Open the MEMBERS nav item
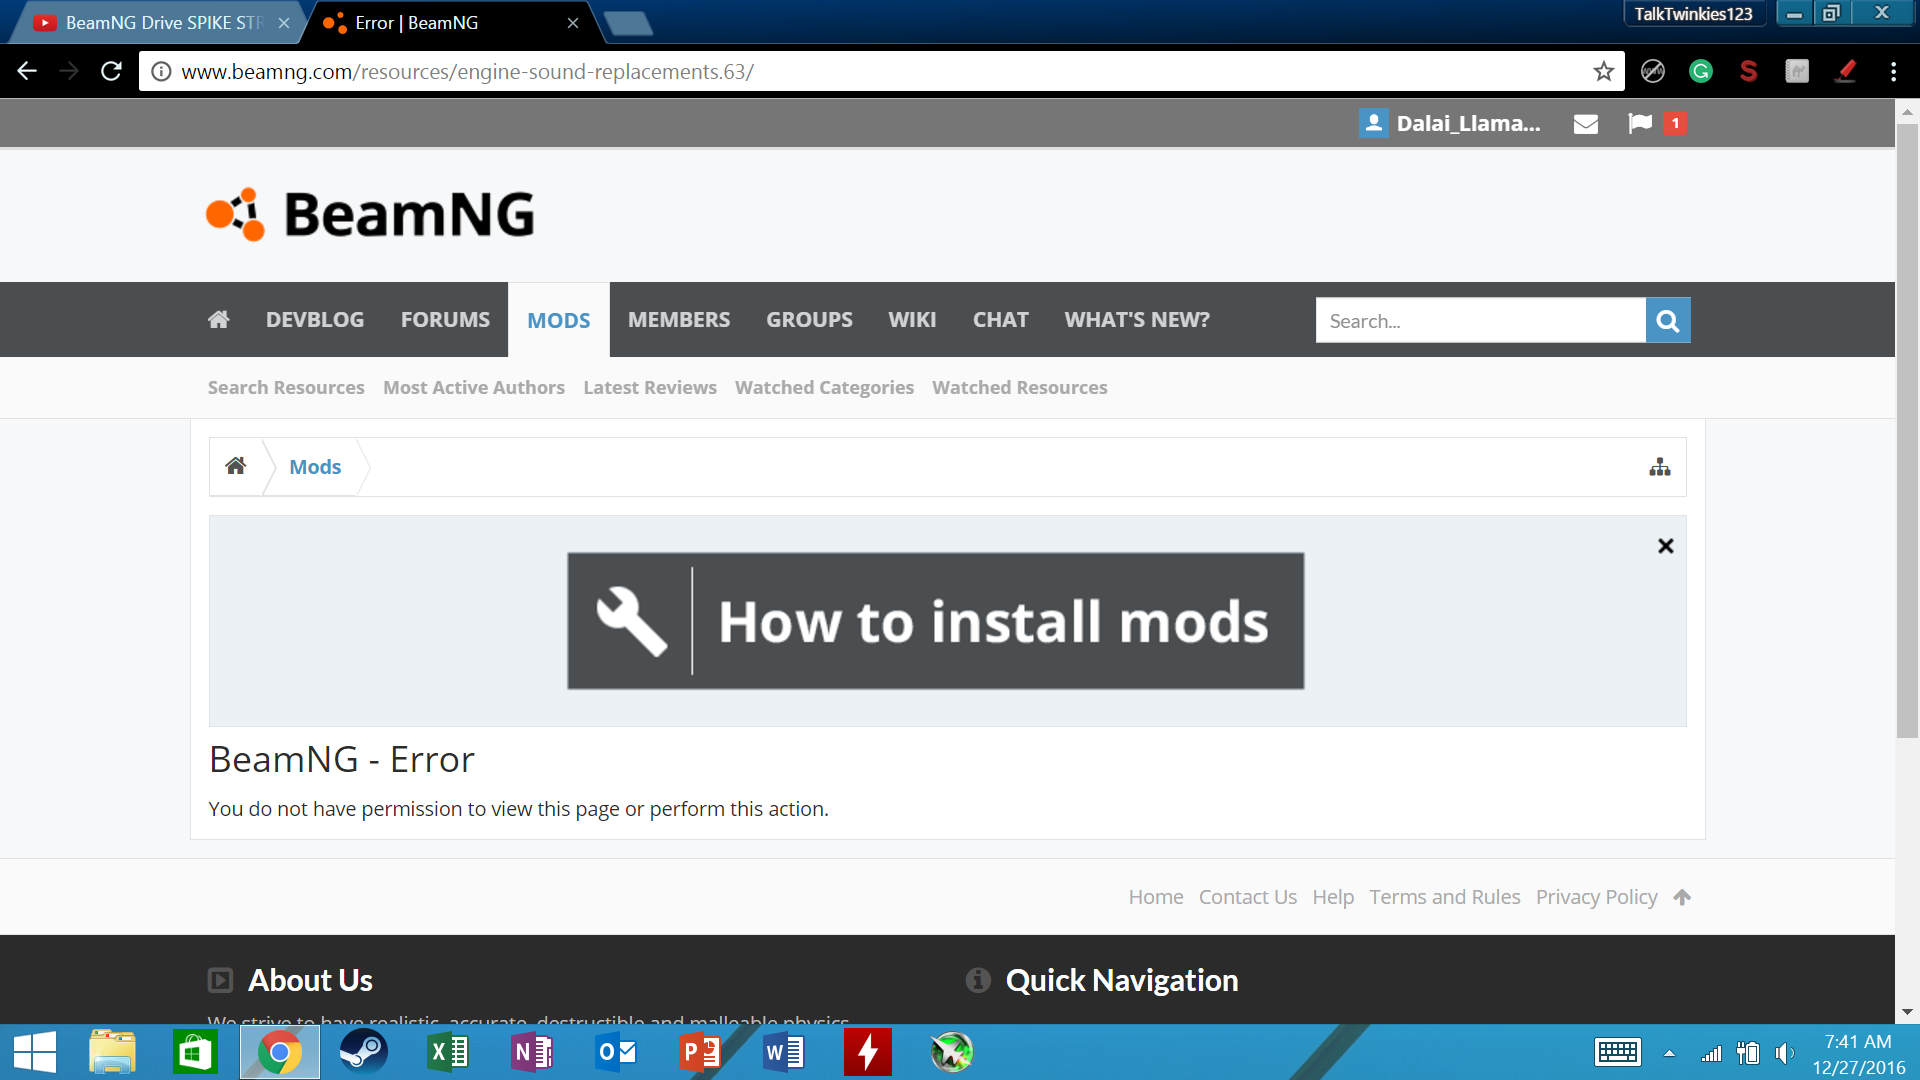This screenshot has width=1920, height=1080. click(679, 319)
